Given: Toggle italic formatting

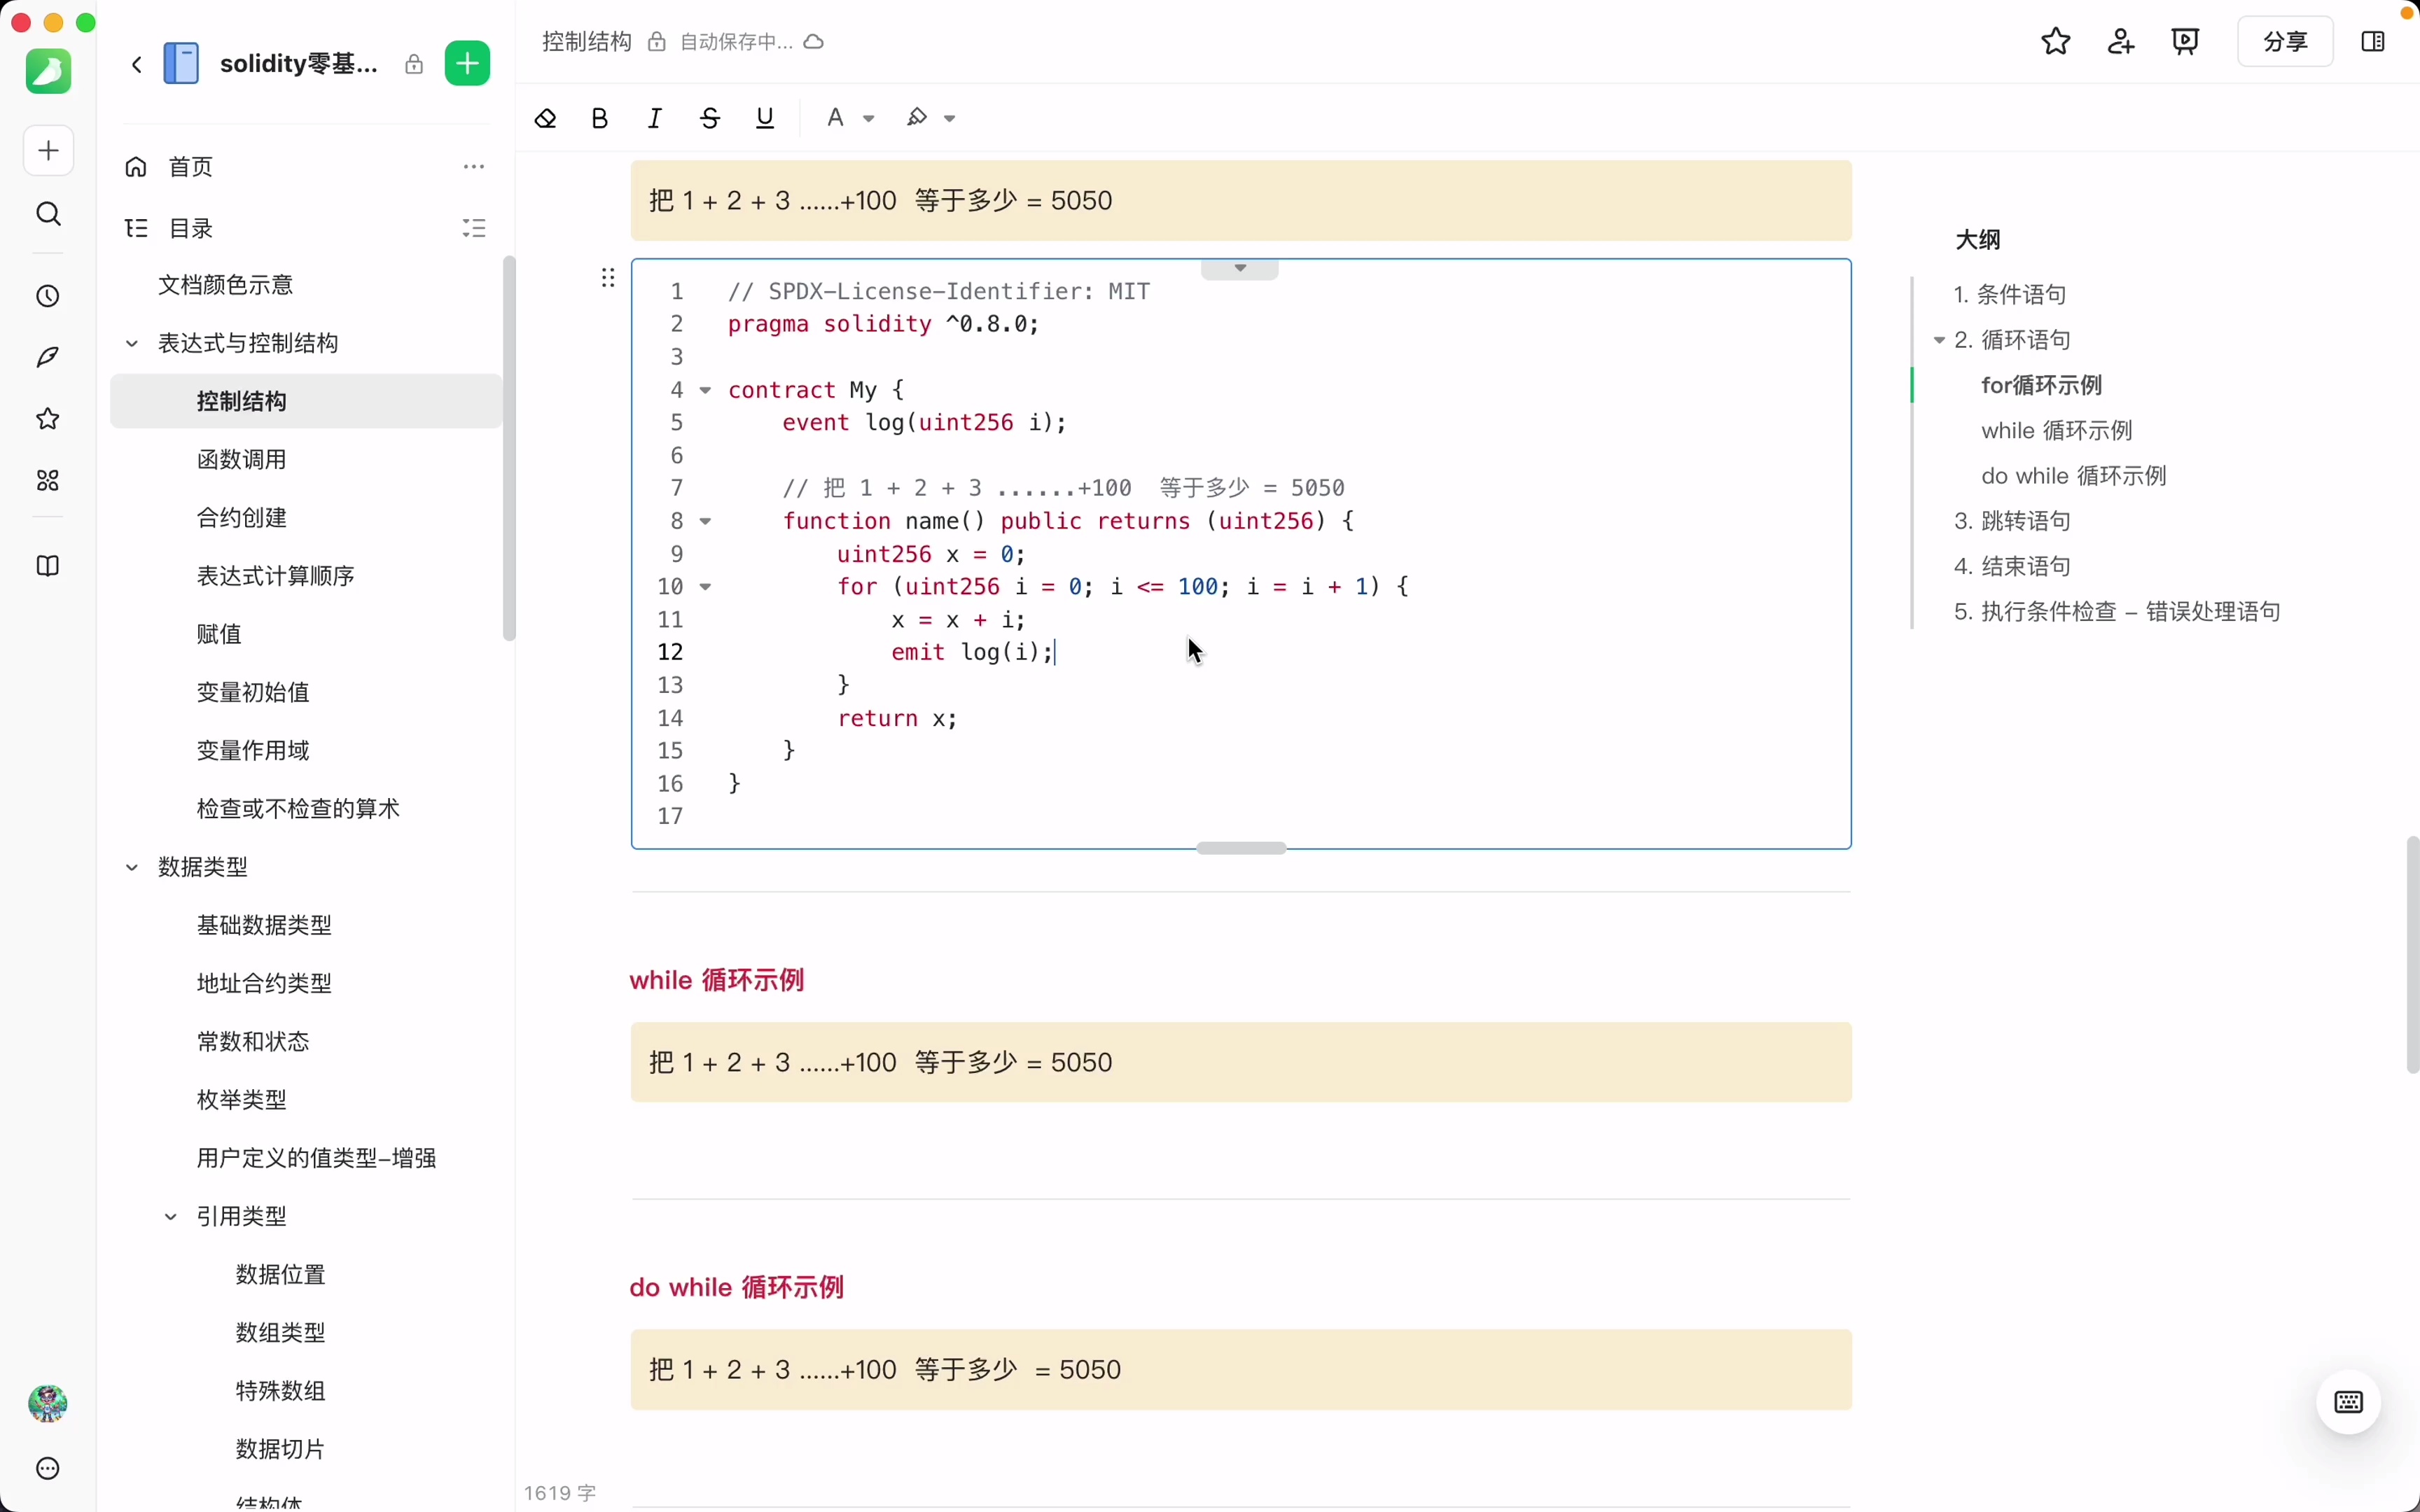Looking at the screenshot, I should [x=654, y=117].
